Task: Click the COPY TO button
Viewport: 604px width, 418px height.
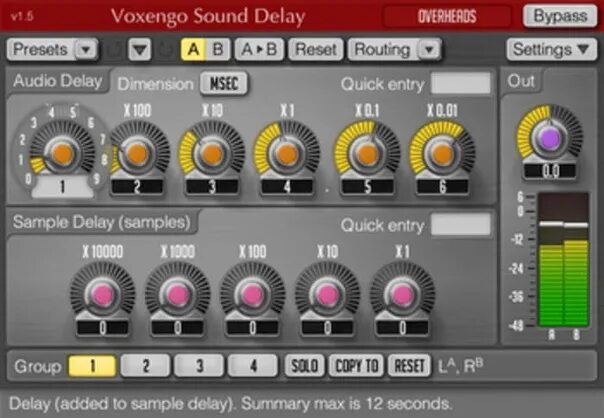Action: (356, 366)
